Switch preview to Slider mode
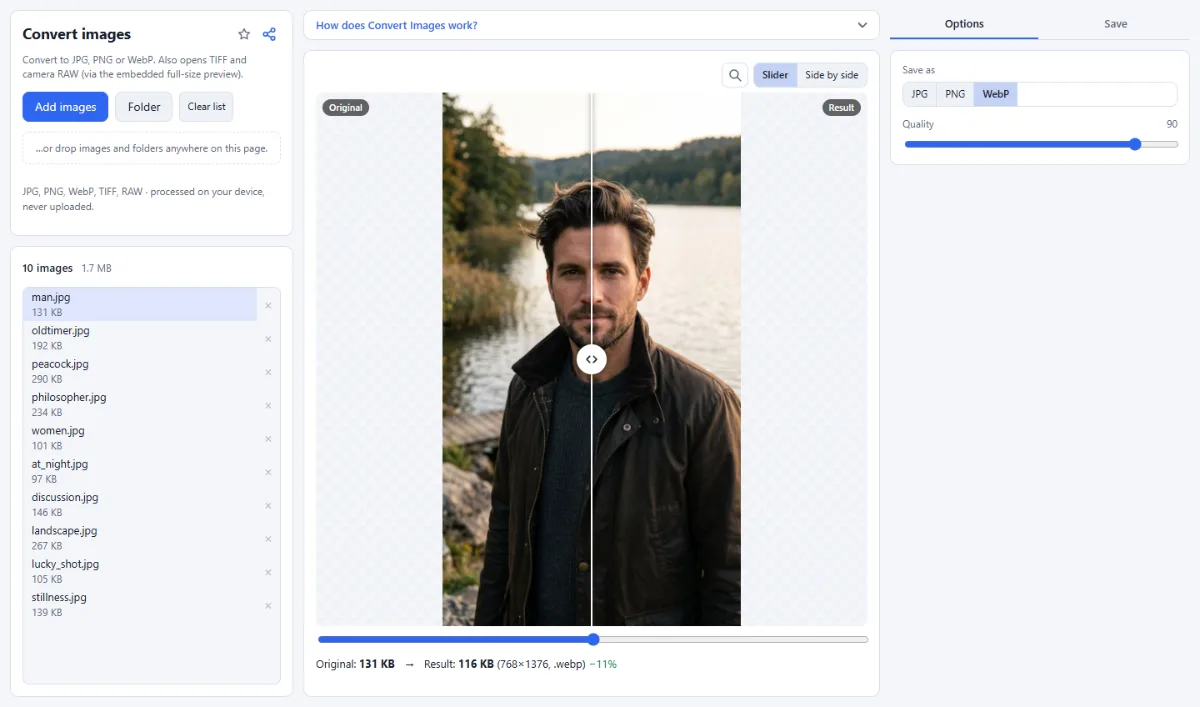1200x707 pixels. [x=775, y=75]
